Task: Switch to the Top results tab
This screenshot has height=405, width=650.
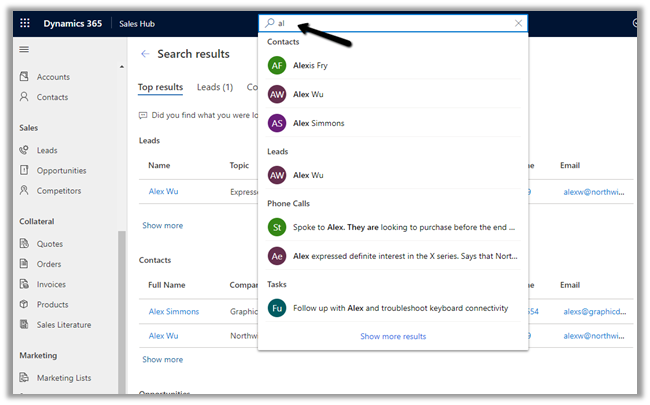Action: click(x=160, y=88)
